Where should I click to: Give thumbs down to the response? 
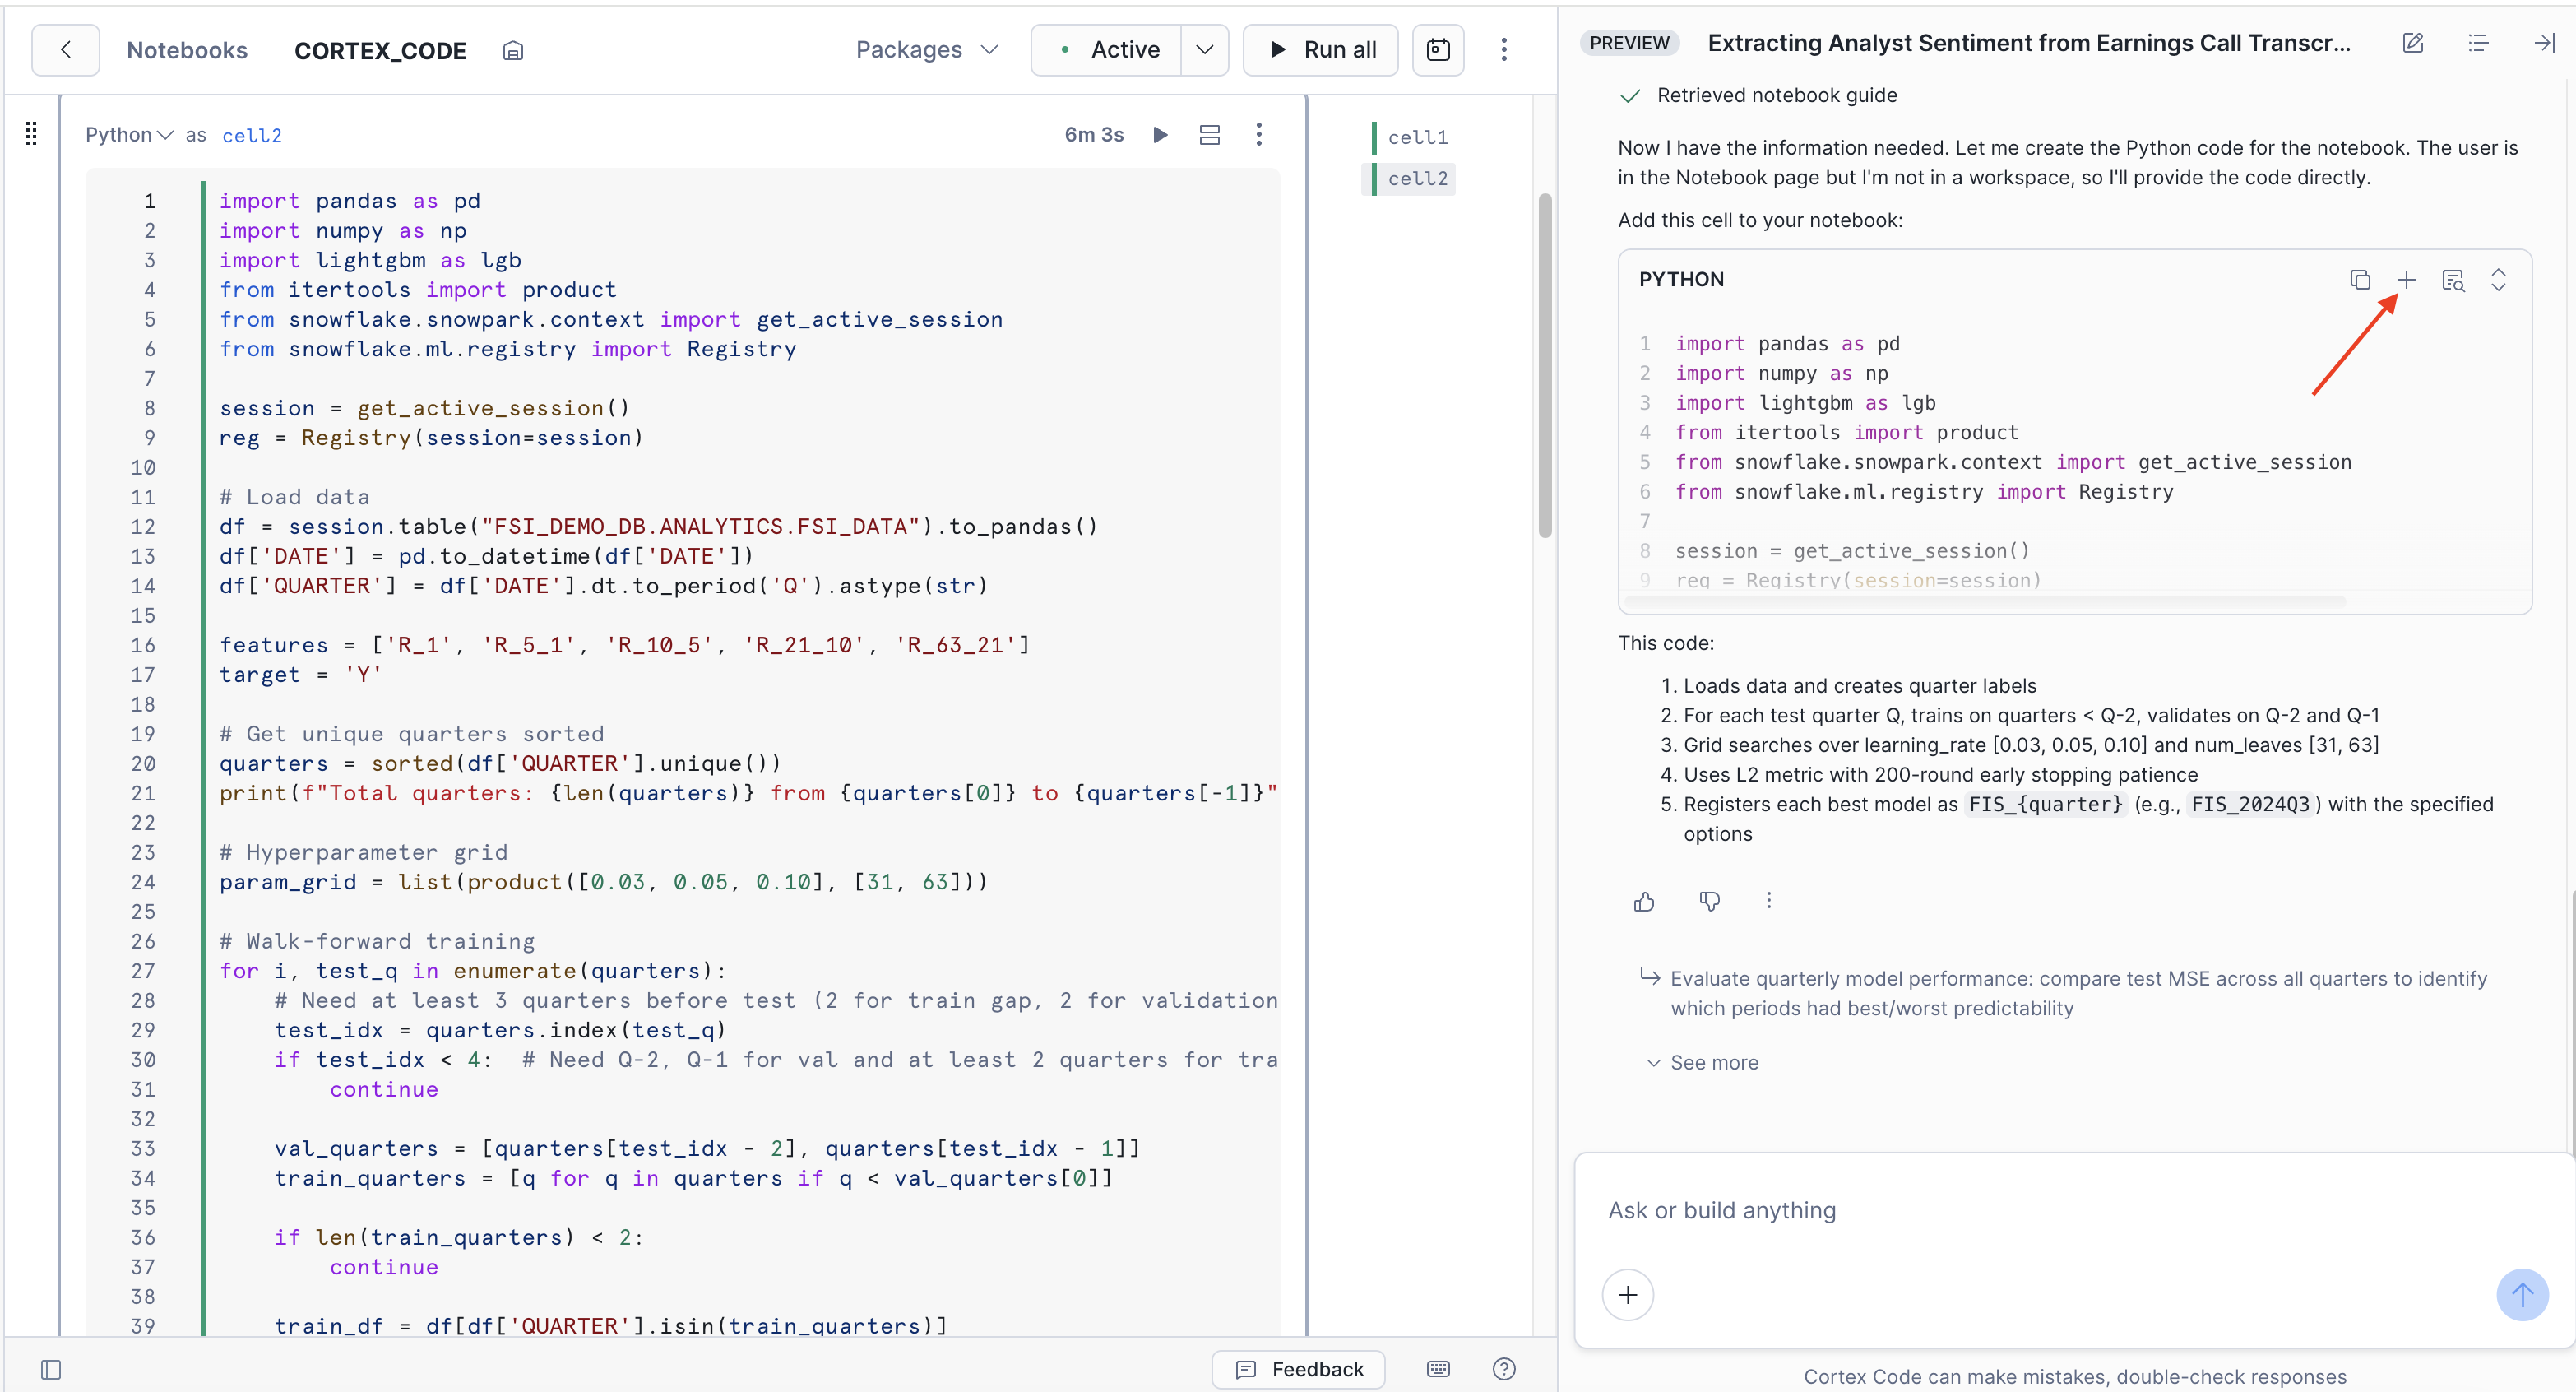point(1709,901)
